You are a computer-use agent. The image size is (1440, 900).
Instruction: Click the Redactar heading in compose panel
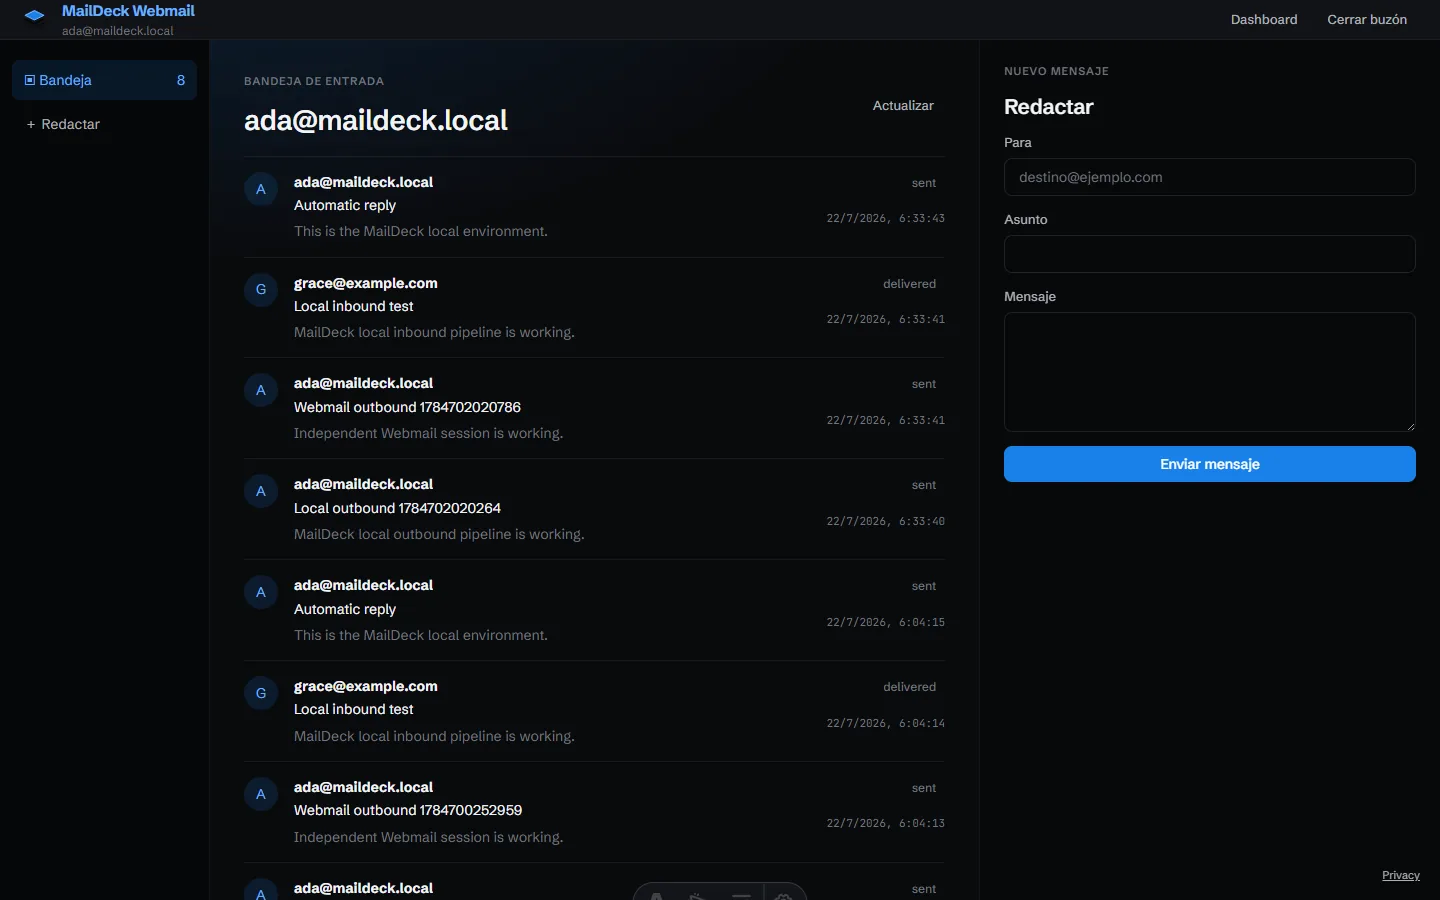pyautogui.click(x=1048, y=107)
